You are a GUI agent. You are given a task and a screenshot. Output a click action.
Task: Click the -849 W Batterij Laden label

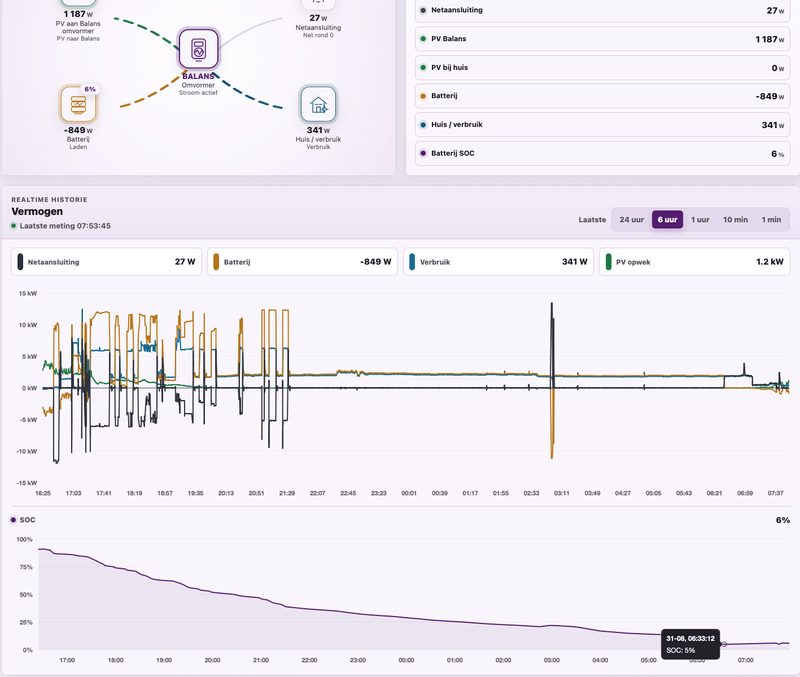pyautogui.click(x=78, y=138)
